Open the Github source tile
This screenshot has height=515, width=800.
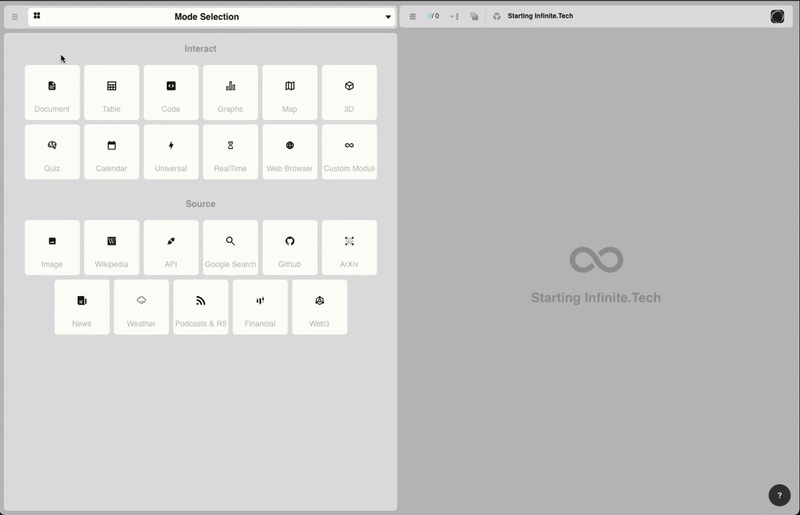pyautogui.click(x=290, y=248)
